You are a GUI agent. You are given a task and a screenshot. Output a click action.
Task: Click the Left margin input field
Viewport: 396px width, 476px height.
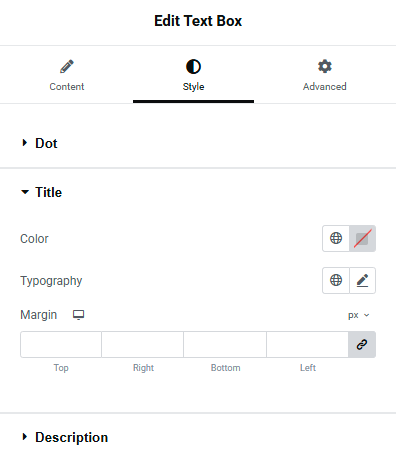pos(307,344)
